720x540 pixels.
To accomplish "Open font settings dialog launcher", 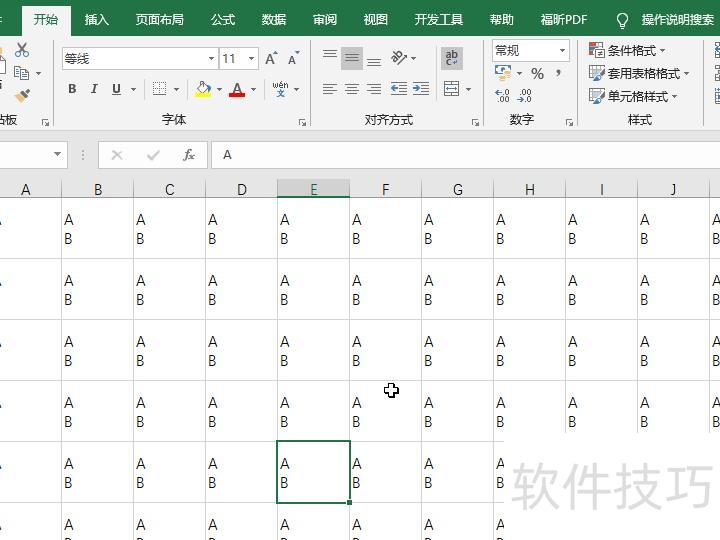I will [x=302, y=122].
